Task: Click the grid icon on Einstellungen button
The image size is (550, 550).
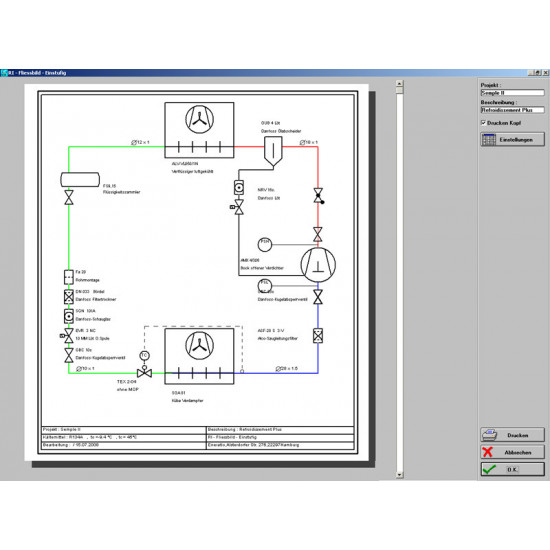Action: pyautogui.click(x=489, y=140)
